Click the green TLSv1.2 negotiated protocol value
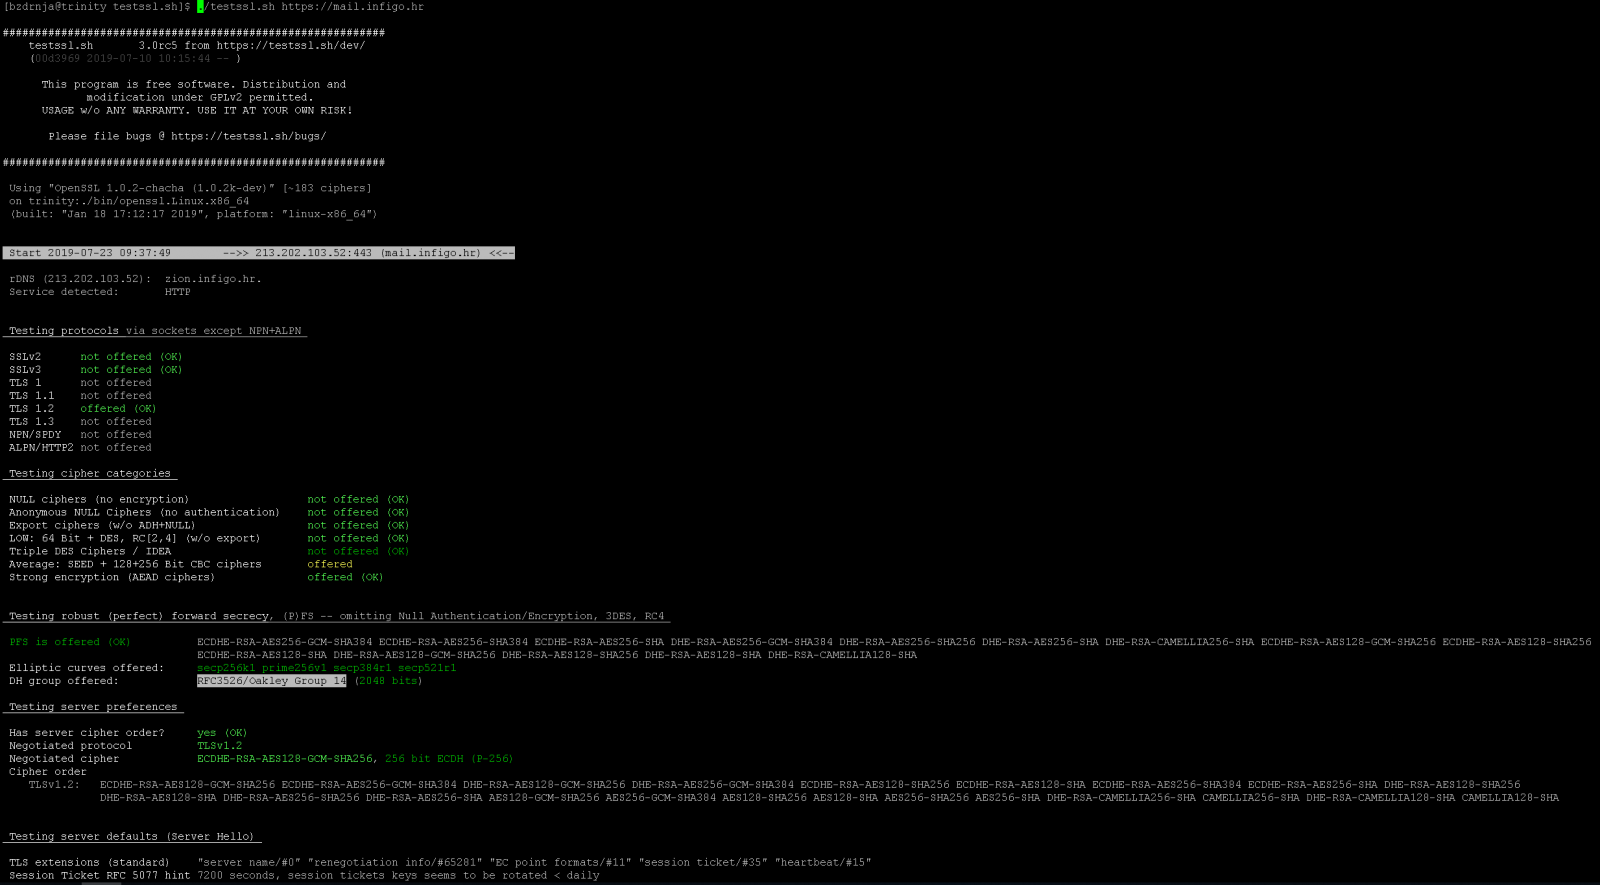The height and width of the screenshot is (885, 1600). pos(219,746)
